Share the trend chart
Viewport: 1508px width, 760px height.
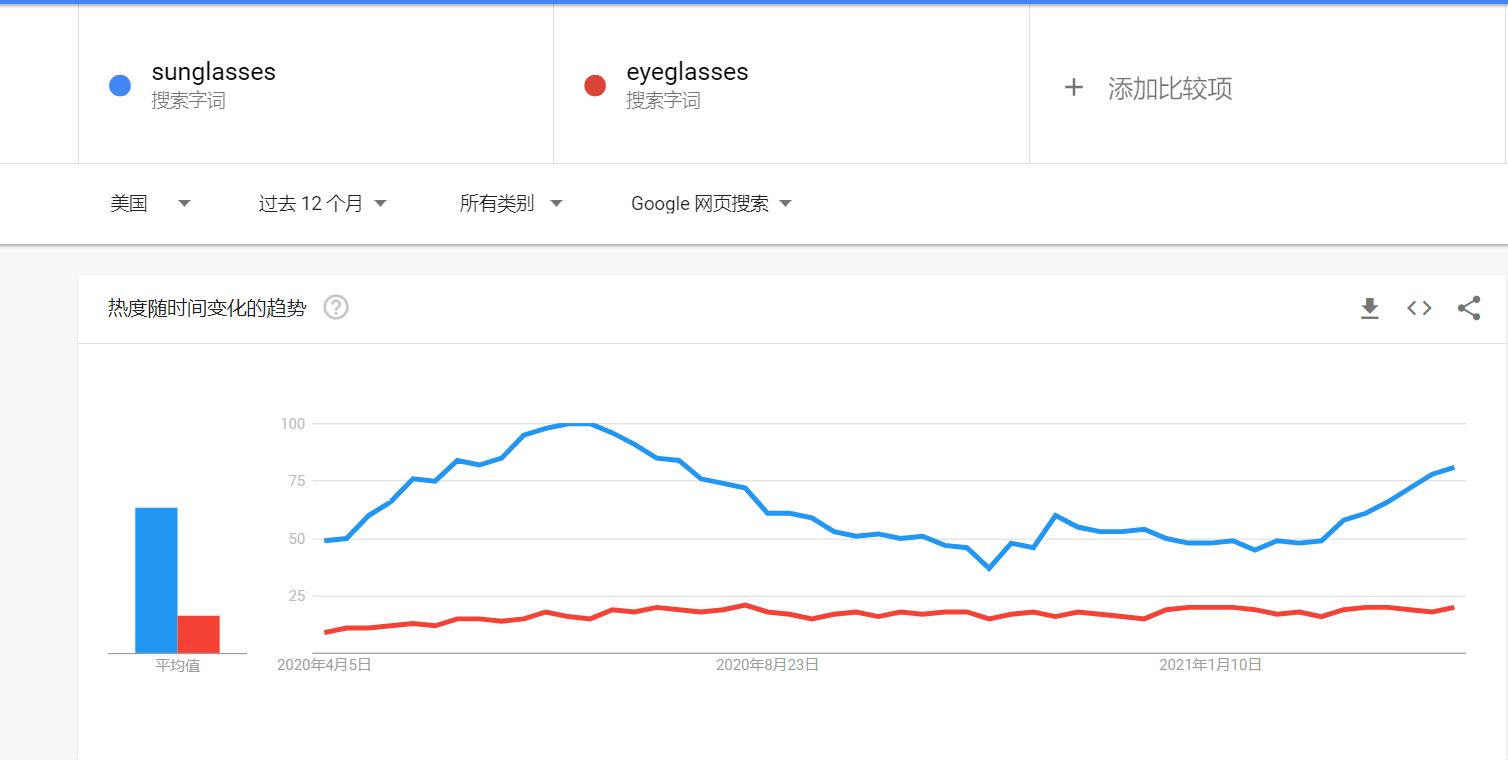pos(1468,308)
